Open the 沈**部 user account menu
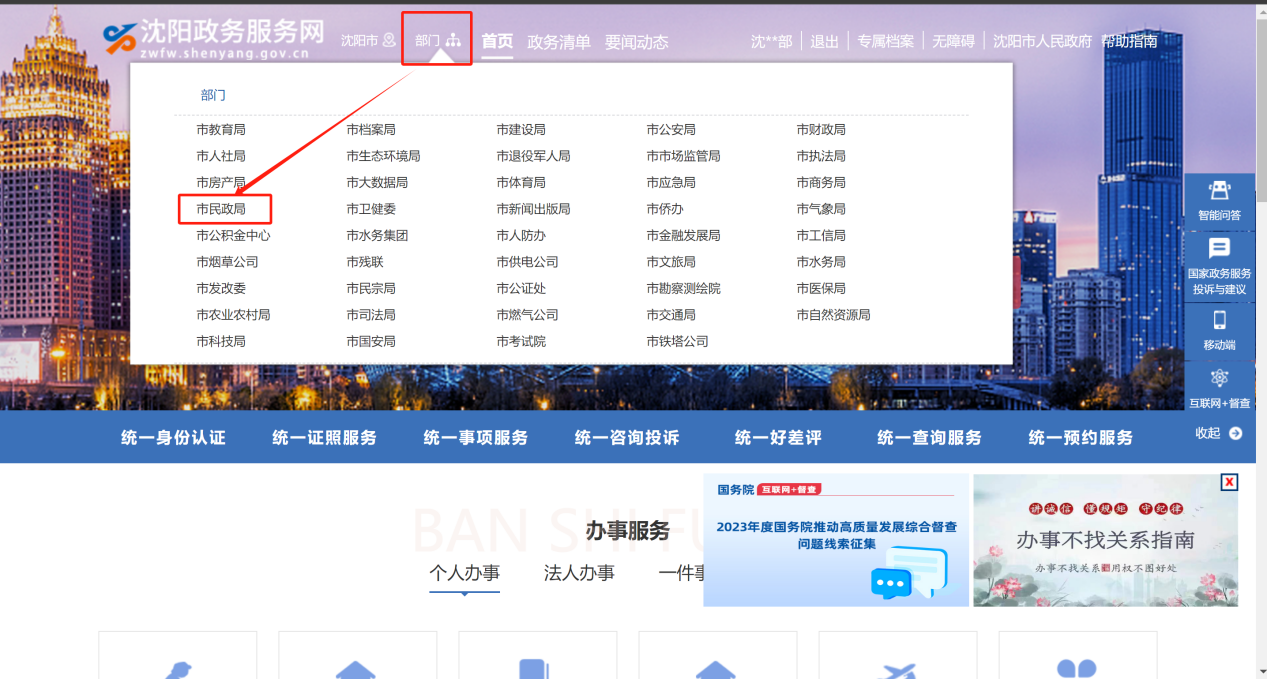The image size is (1267, 679). click(x=771, y=41)
